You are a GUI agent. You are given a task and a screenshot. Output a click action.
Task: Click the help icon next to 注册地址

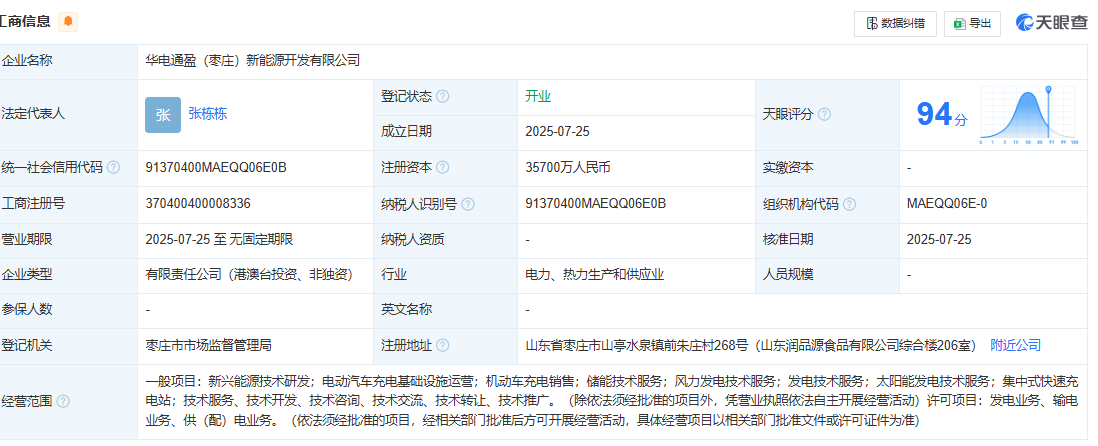[x=442, y=346]
